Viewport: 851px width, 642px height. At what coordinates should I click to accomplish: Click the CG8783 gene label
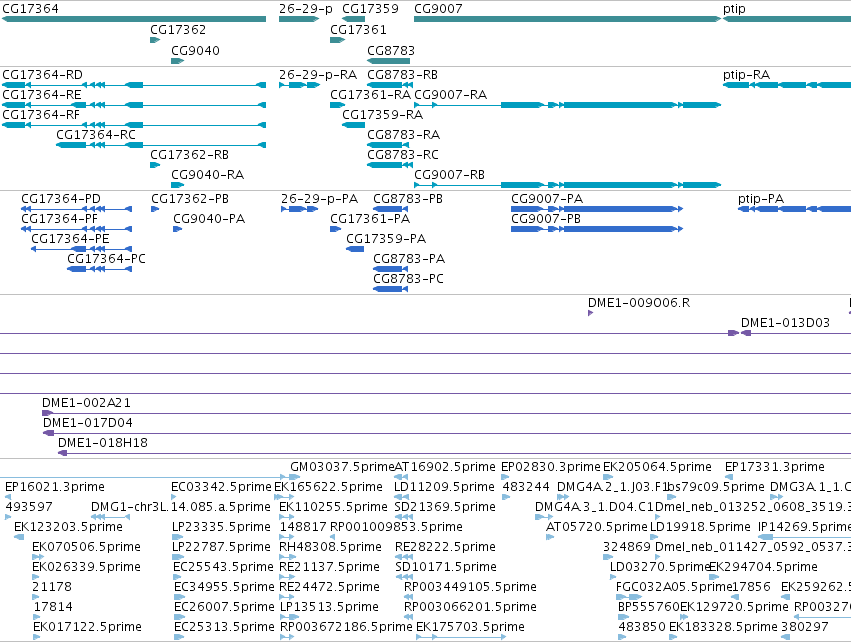point(391,50)
